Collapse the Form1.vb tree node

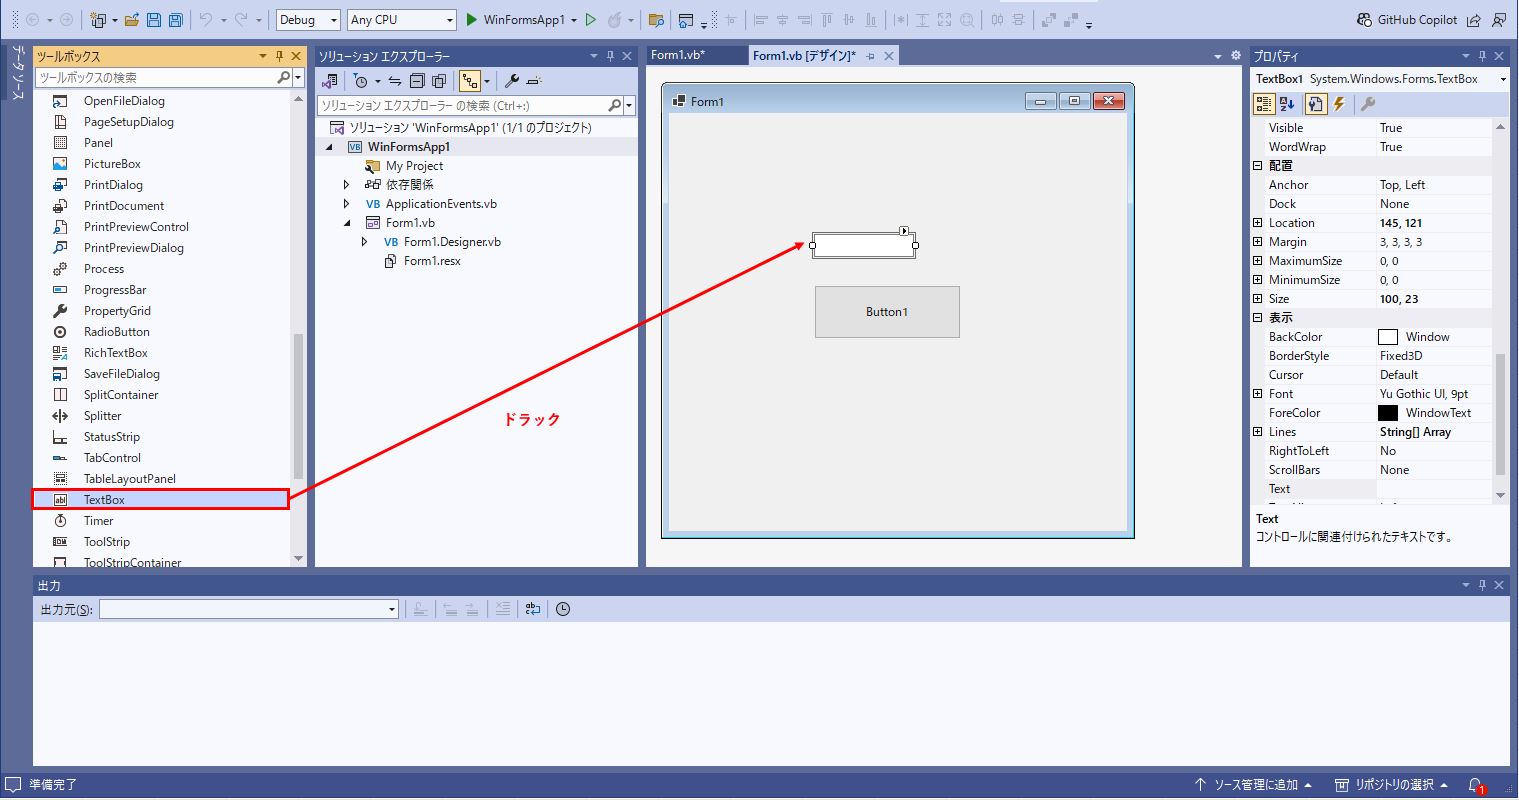(347, 223)
